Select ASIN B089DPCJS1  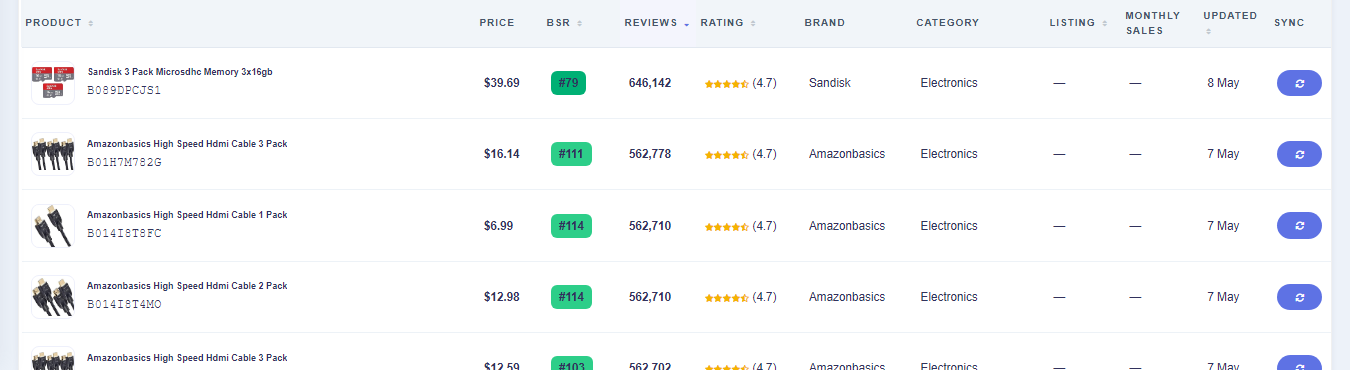click(x=124, y=90)
